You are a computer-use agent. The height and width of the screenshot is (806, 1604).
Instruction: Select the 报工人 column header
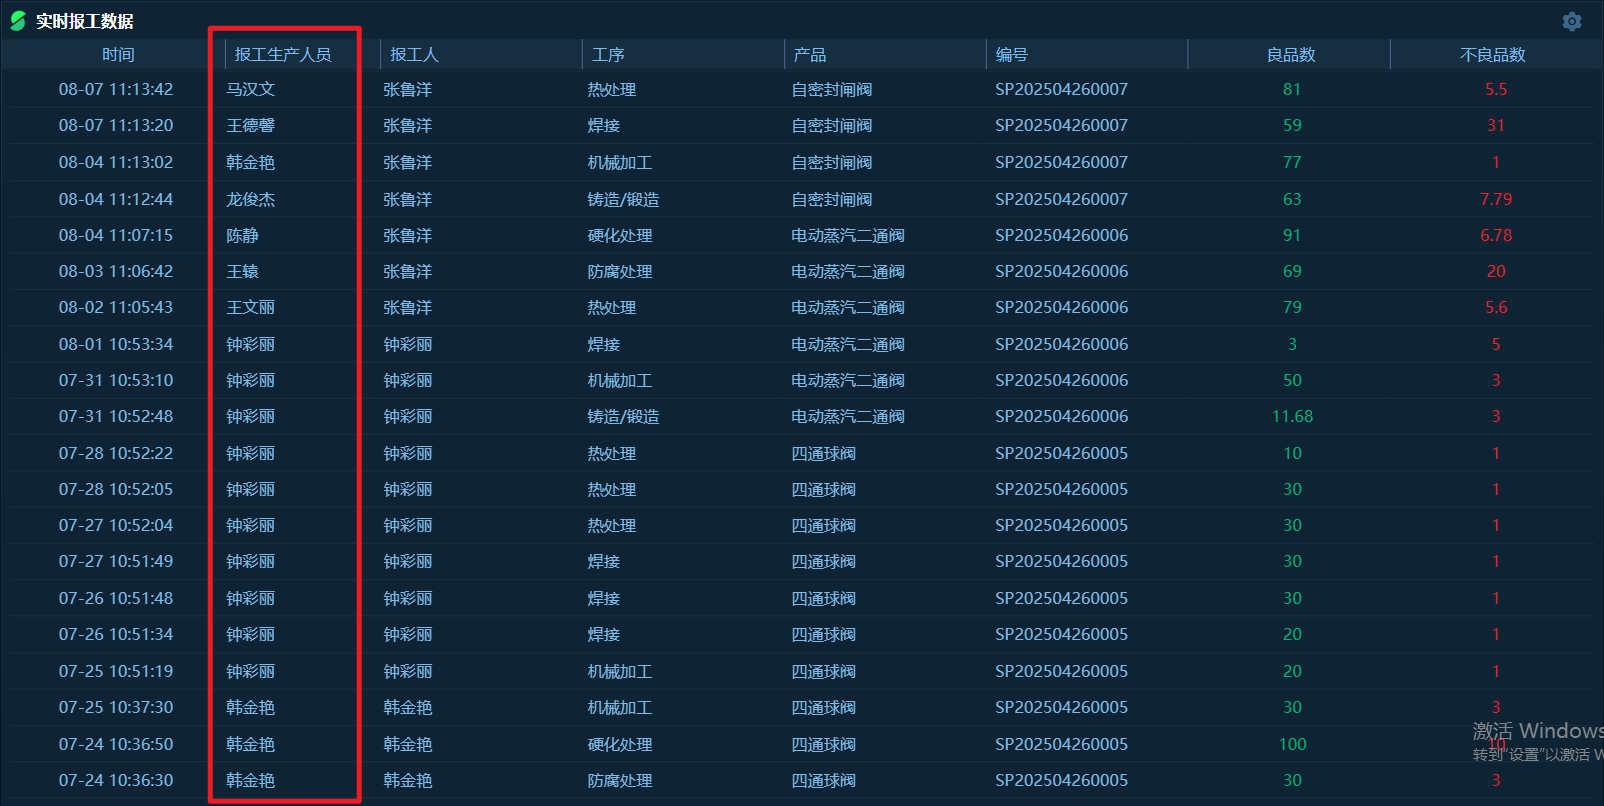[414, 55]
